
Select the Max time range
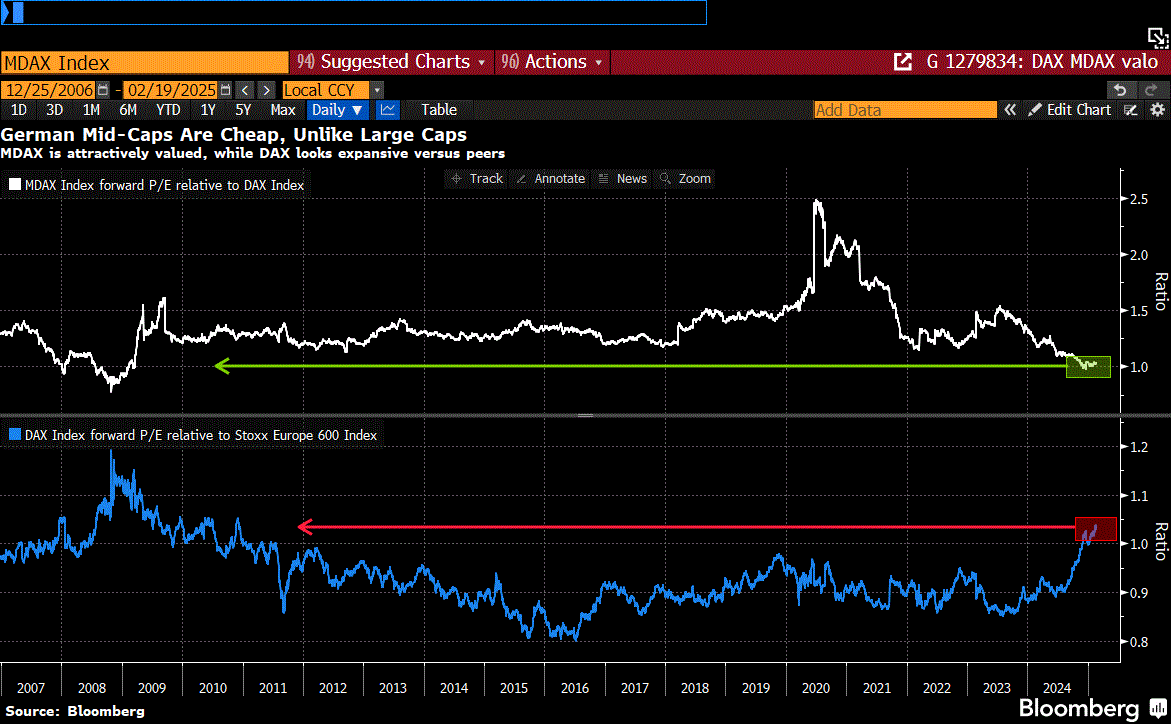click(283, 110)
